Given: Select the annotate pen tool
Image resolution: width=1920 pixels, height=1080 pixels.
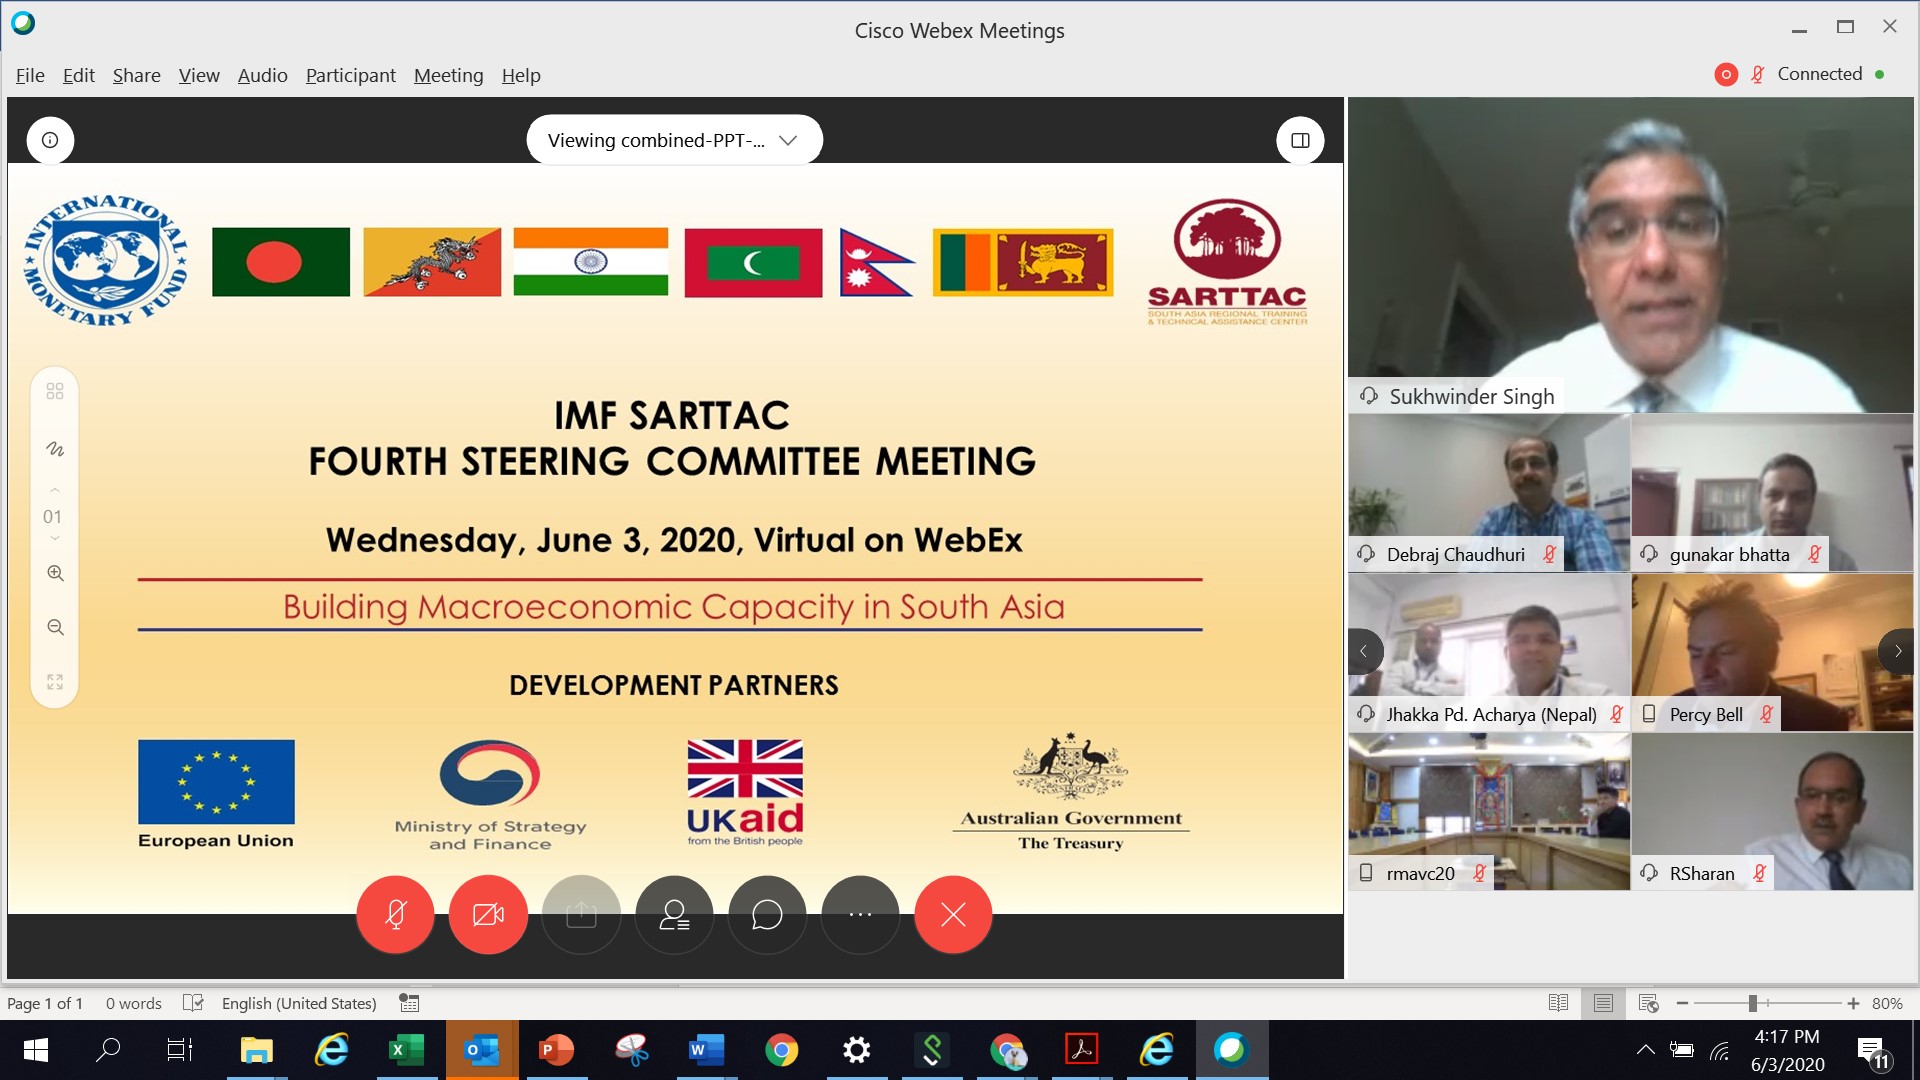Looking at the screenshot, I should (x=55, y=449).
